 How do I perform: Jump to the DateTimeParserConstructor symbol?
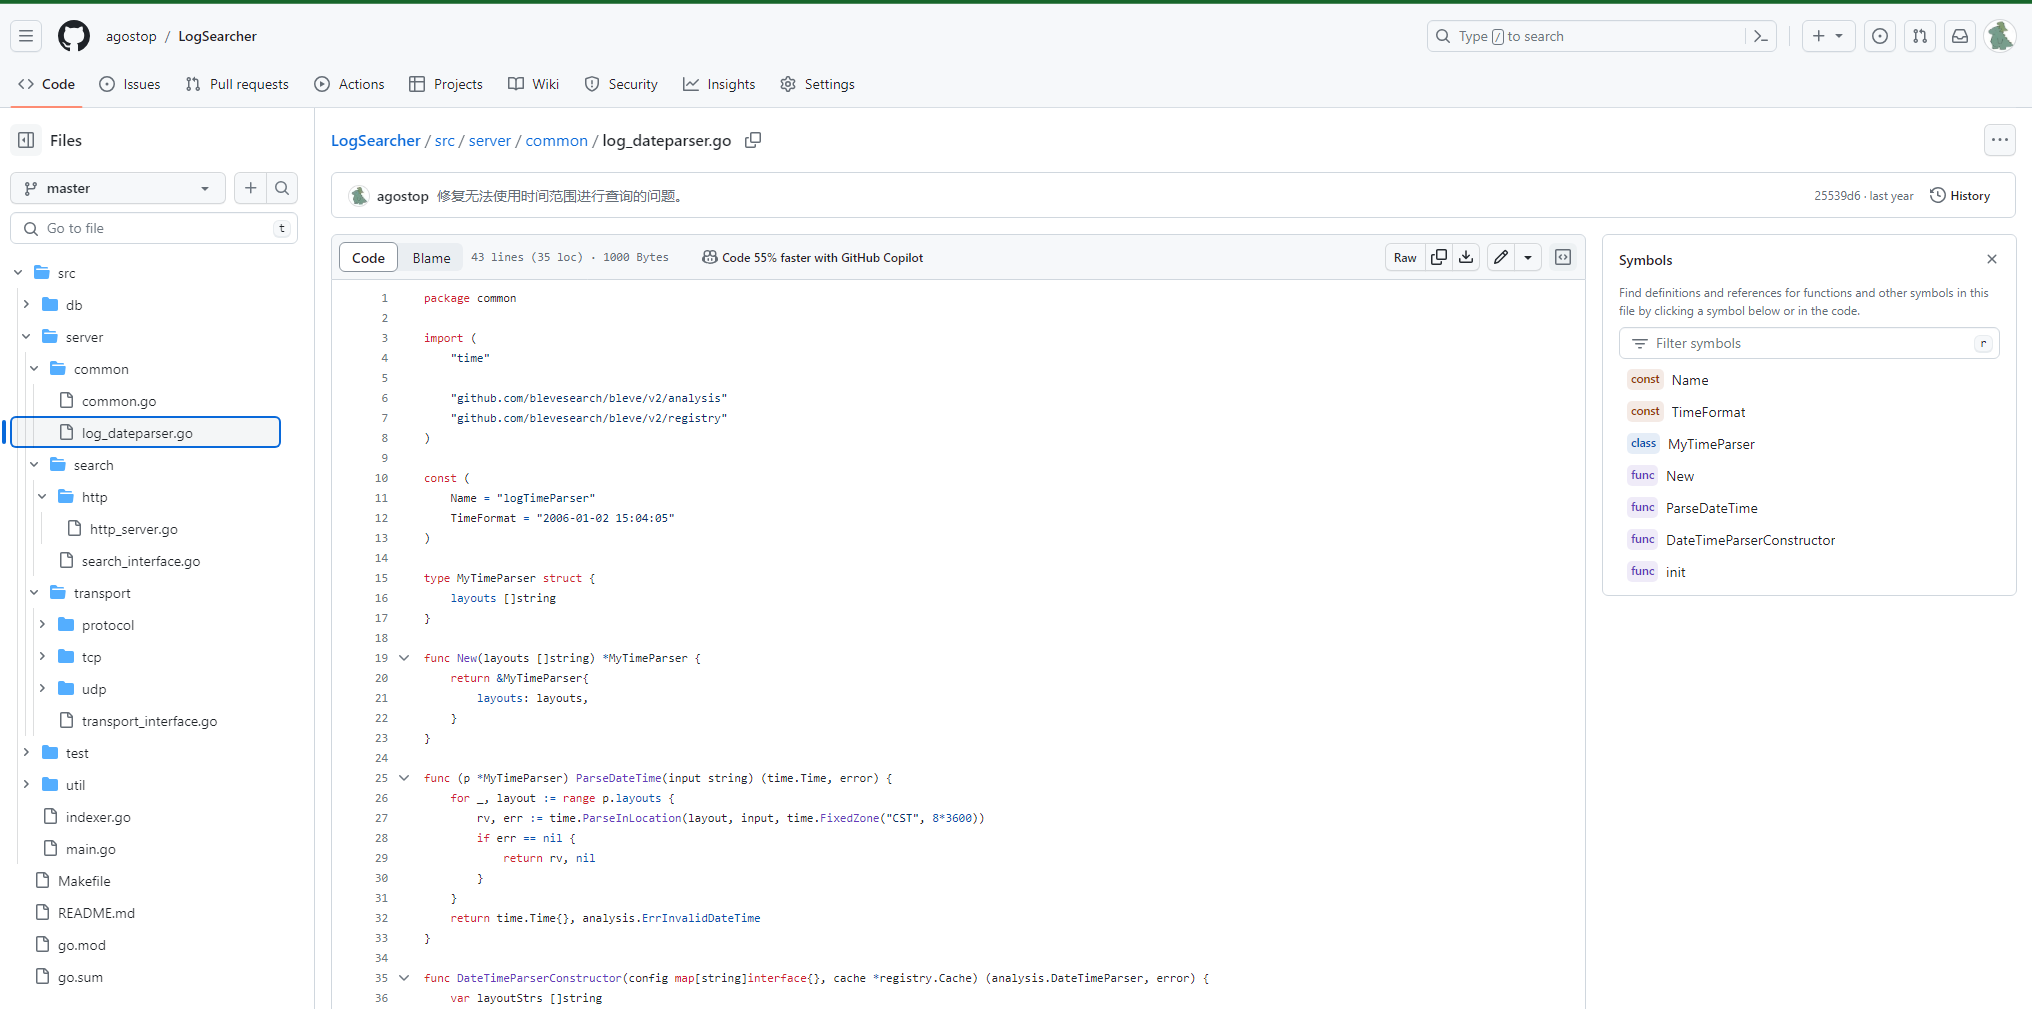tap(1750, 540)
